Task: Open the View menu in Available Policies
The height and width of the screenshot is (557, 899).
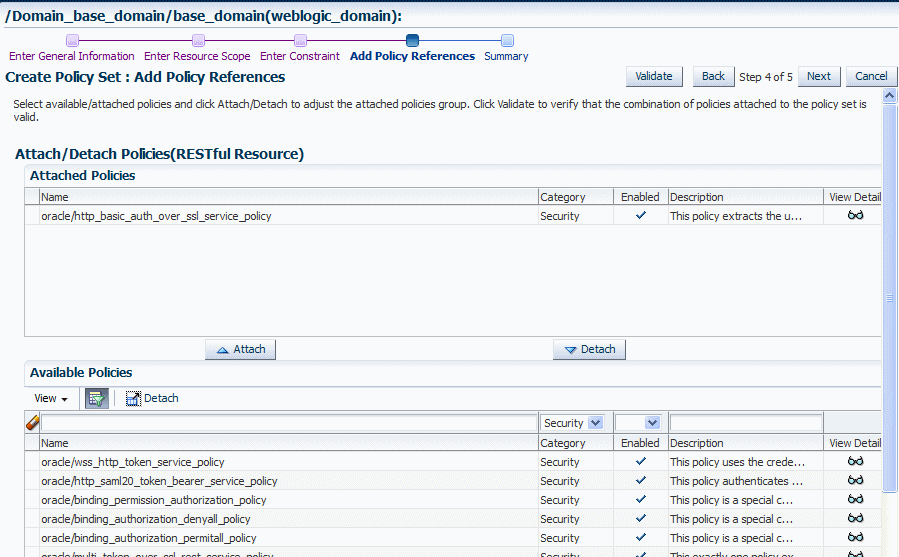Action: 50,398
